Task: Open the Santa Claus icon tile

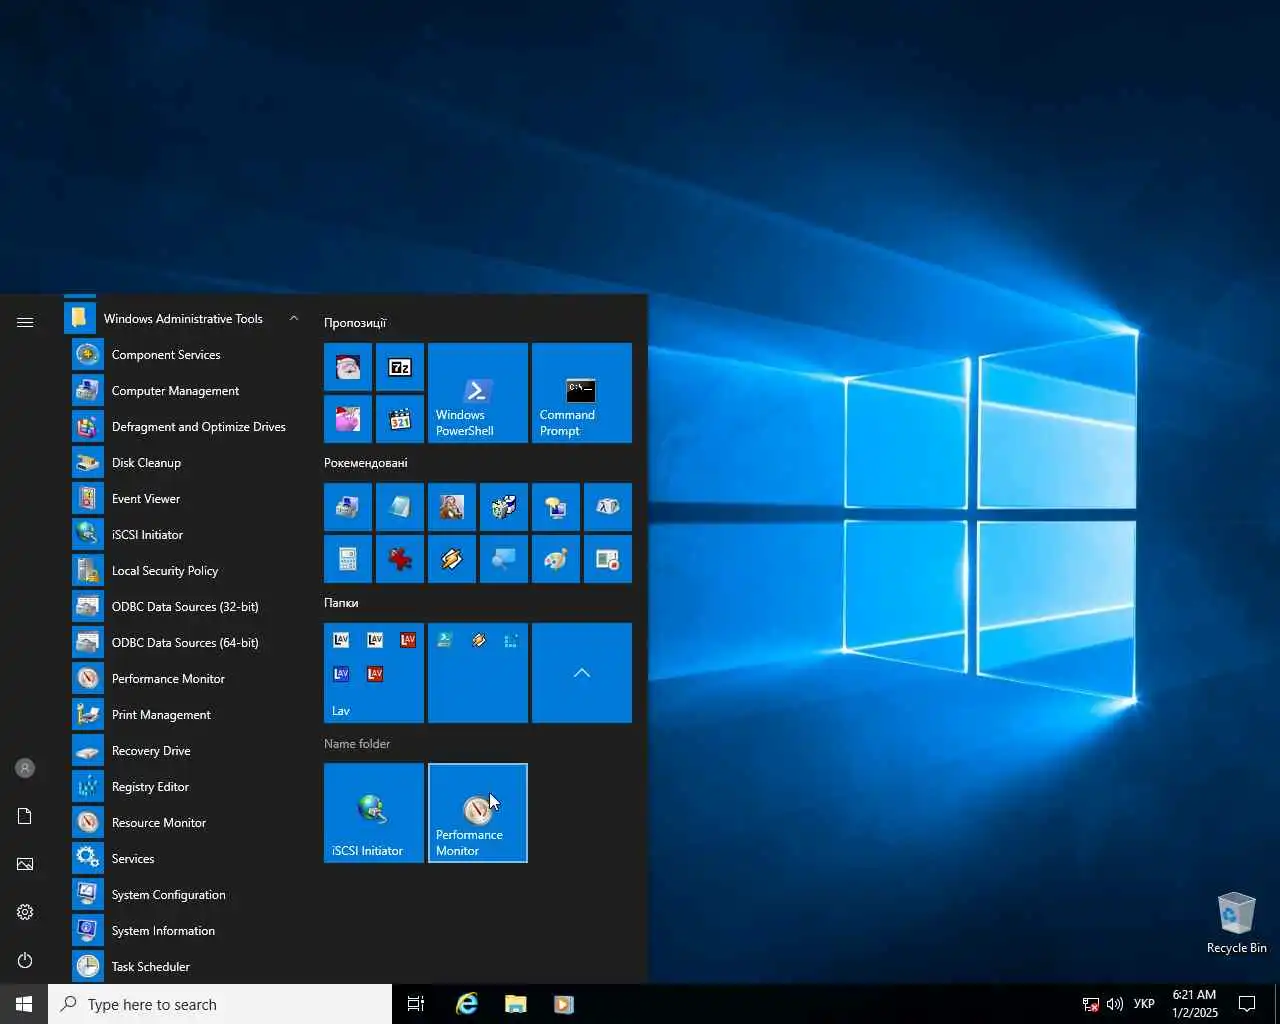Action: [x=348, y=367]
